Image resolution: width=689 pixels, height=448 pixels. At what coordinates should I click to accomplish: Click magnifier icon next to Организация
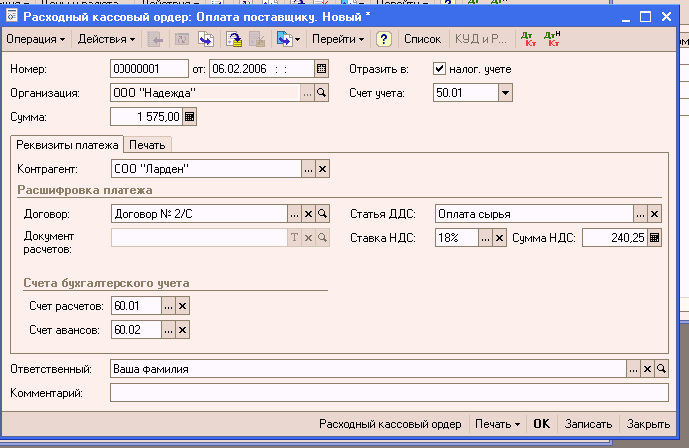[322, 93]
